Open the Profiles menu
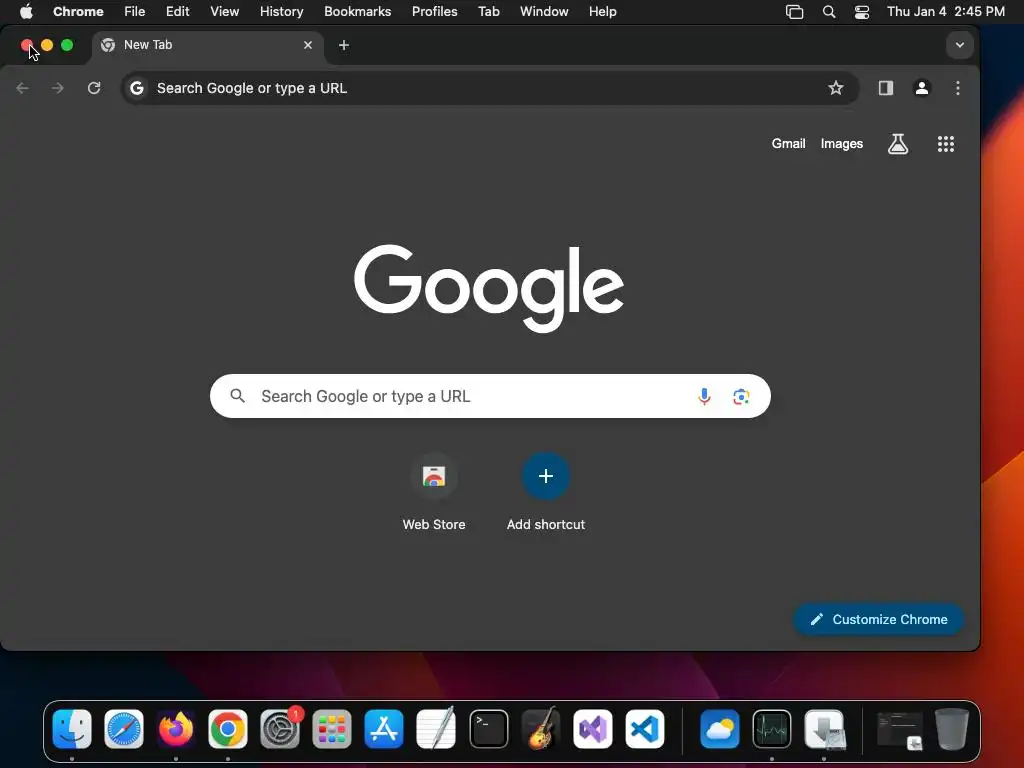 coord(434,12)
